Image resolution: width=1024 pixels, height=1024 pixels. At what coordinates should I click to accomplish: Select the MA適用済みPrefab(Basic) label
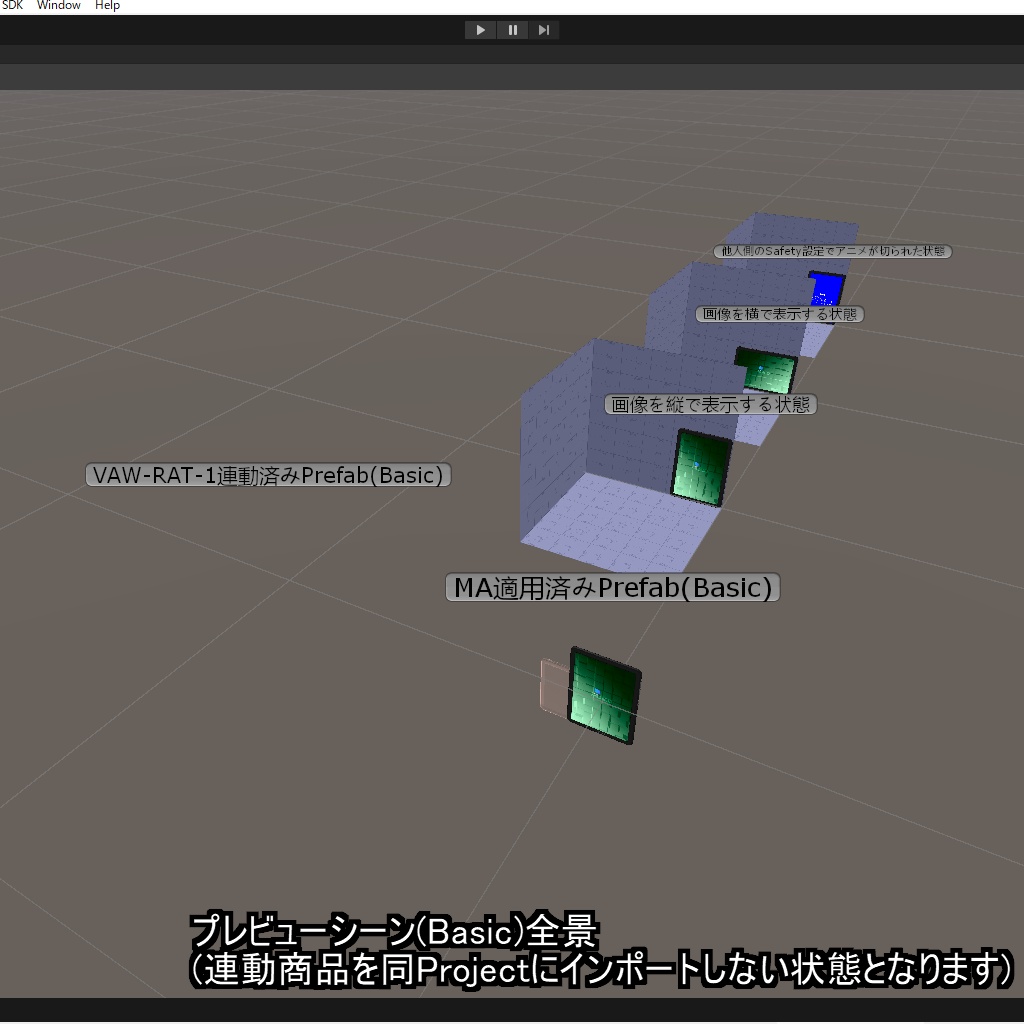pyautogui.click(x=613, y=587)
